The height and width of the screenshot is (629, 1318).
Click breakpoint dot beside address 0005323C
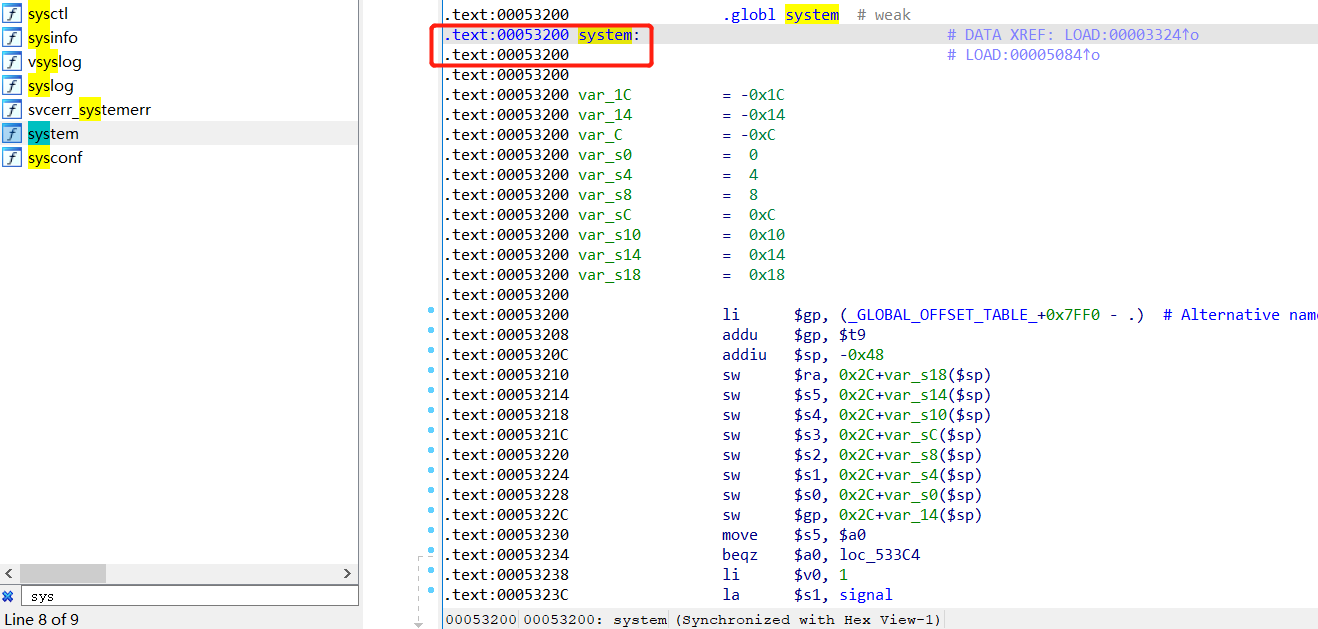click(x=431, y=592)
